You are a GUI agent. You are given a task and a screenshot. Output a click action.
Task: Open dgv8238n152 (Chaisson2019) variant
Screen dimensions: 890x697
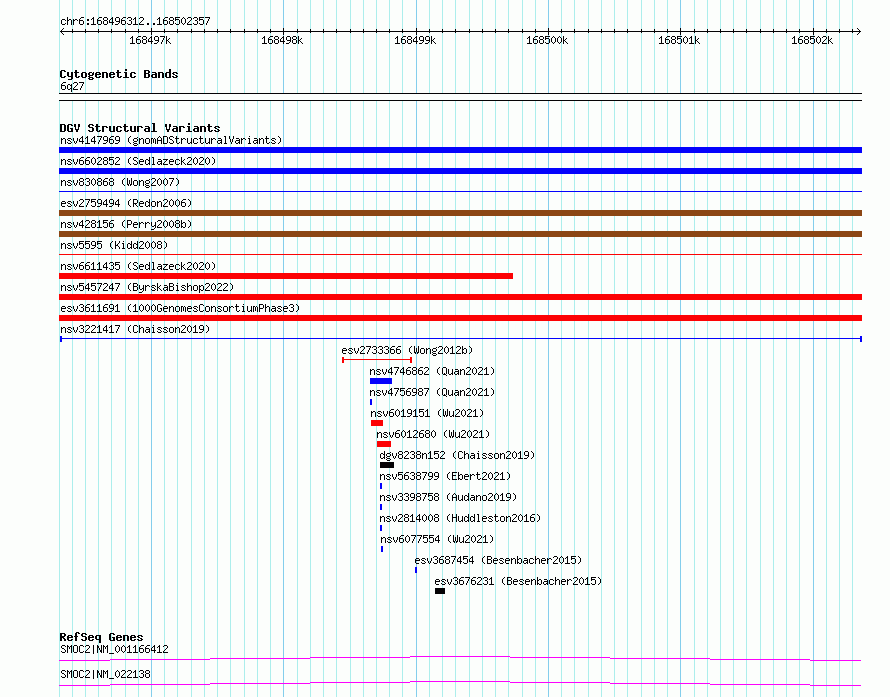[x=457, y=455]
